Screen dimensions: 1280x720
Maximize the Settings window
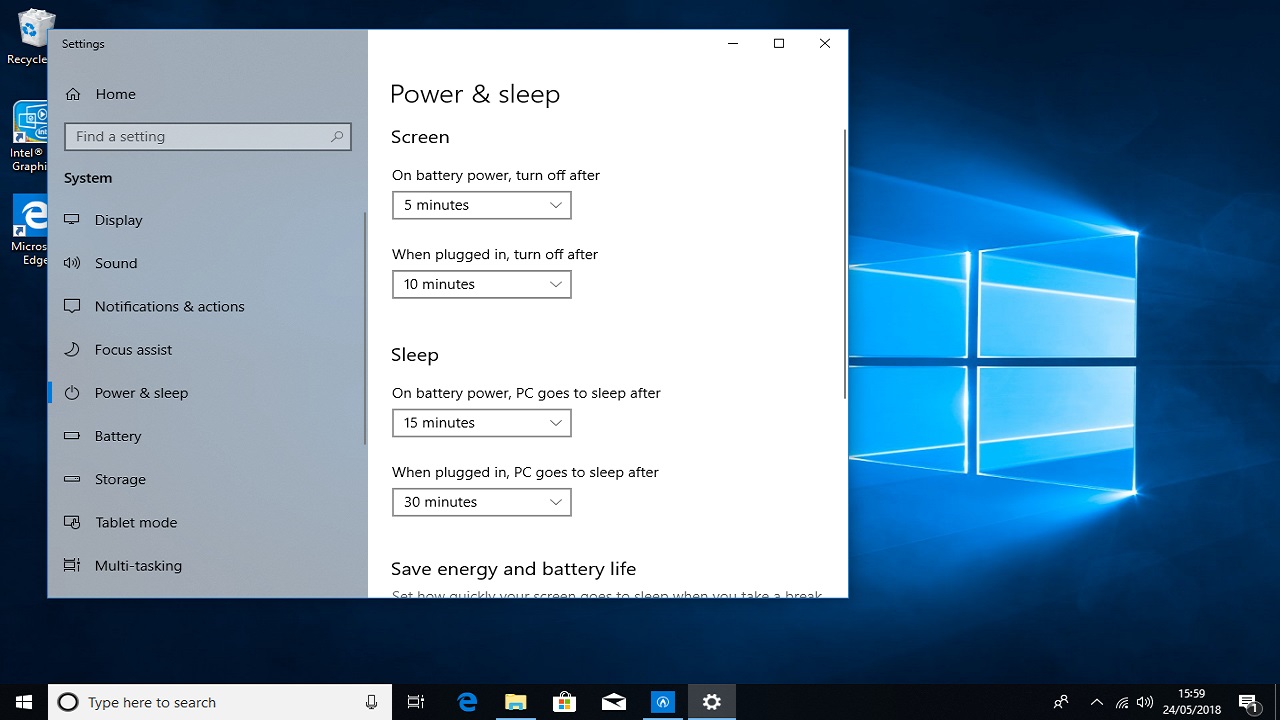coord(779,44)
